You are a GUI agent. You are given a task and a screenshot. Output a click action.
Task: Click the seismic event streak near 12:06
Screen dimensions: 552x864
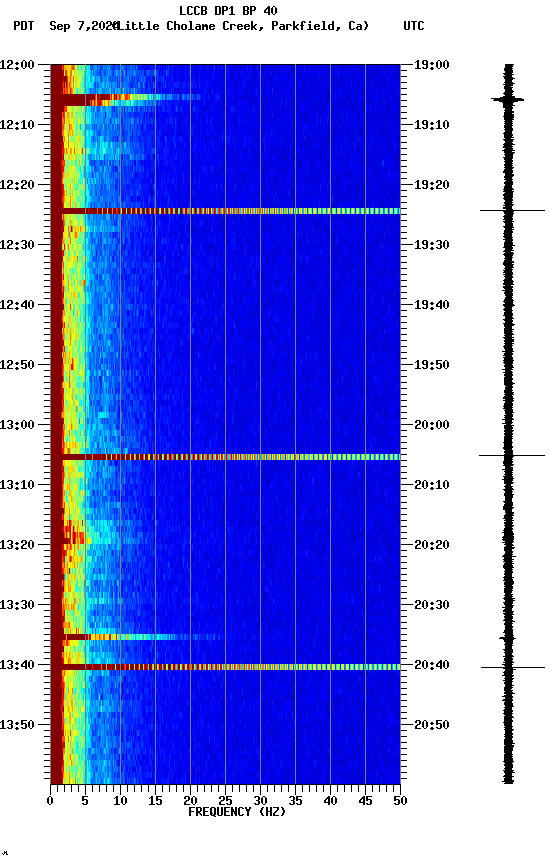click(126, 99)
